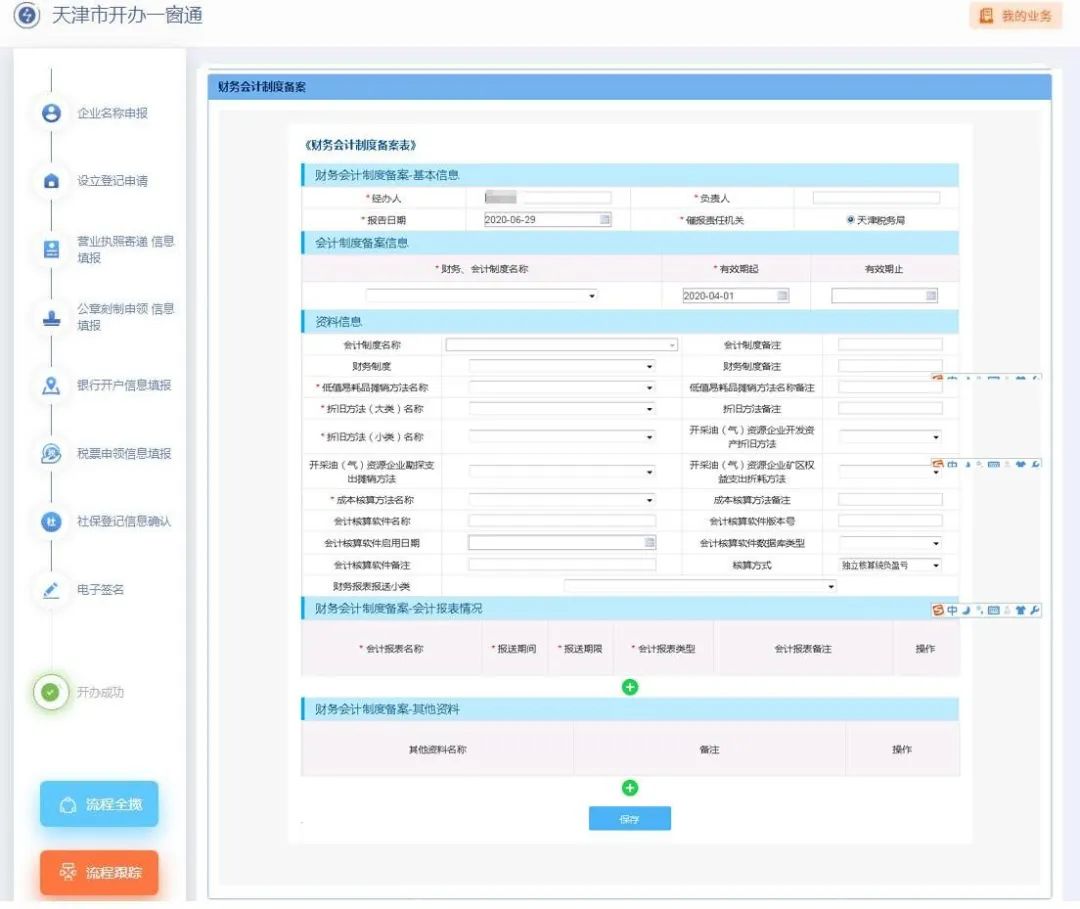Expand the 折旧方法（大类）名称 dropdown
The width and height of the screenshot is (1080, 909).
tap(561, 409)
